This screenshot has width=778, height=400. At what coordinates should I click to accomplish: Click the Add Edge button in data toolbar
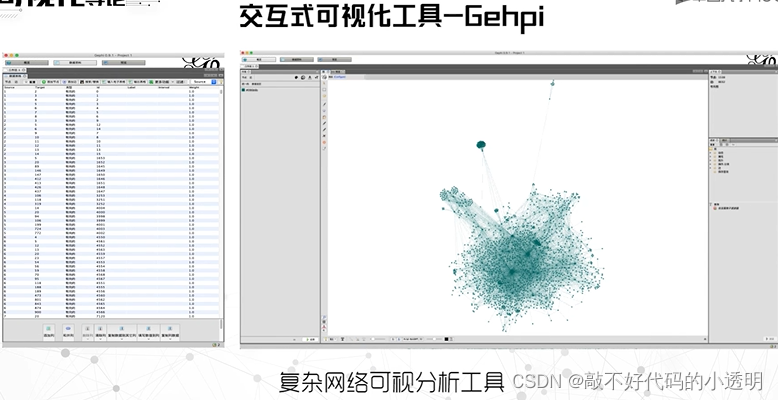coord(70,81)
